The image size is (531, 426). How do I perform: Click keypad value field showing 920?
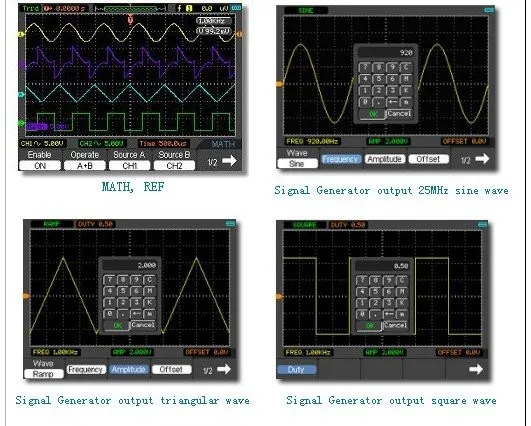click(x=386, y=53)
